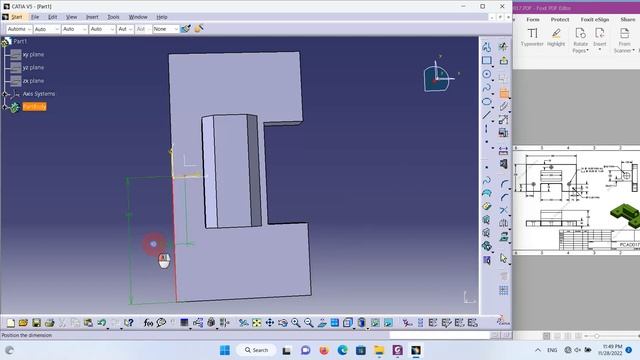
Task: Click the New document icon
Action: point(11,323)
